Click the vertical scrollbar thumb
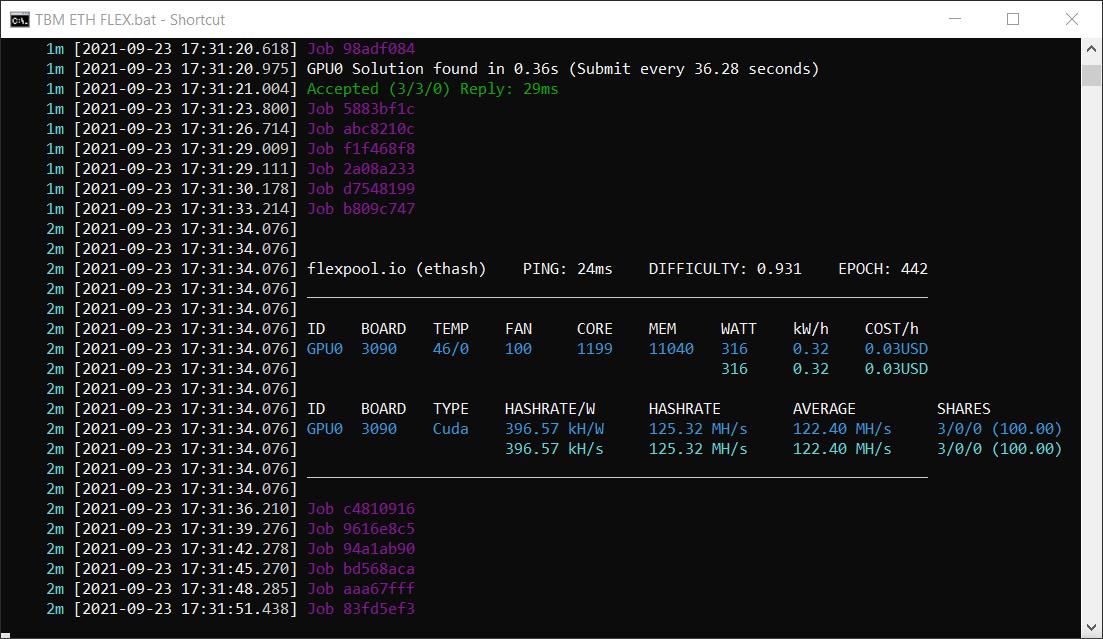 pos(1091,75)
